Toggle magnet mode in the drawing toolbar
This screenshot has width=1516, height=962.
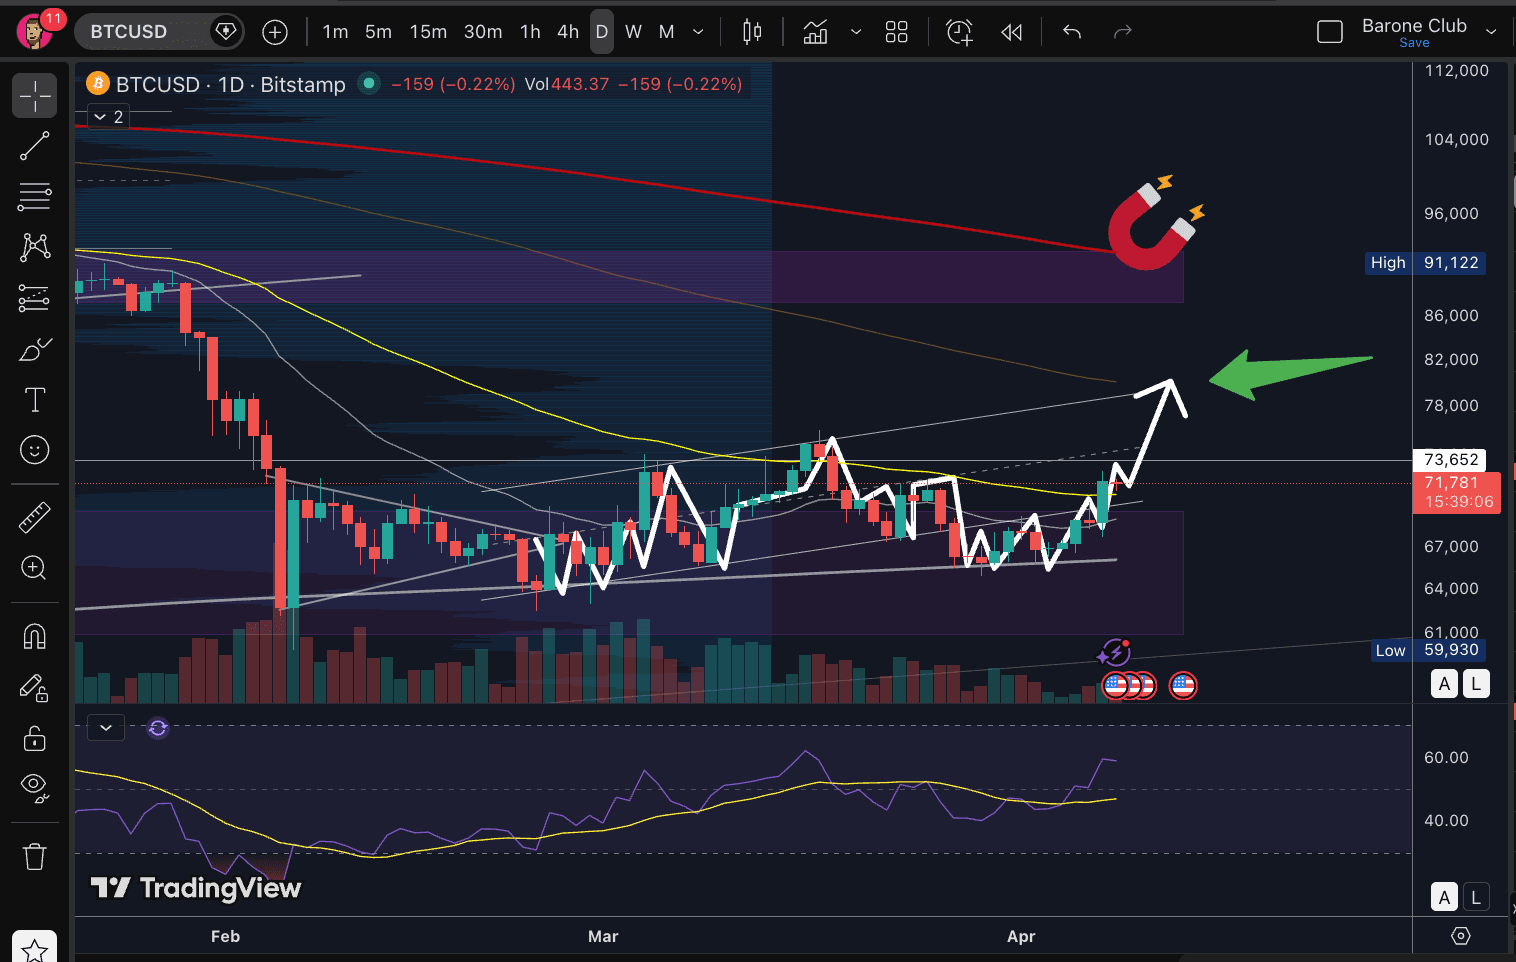click(34, 636)
